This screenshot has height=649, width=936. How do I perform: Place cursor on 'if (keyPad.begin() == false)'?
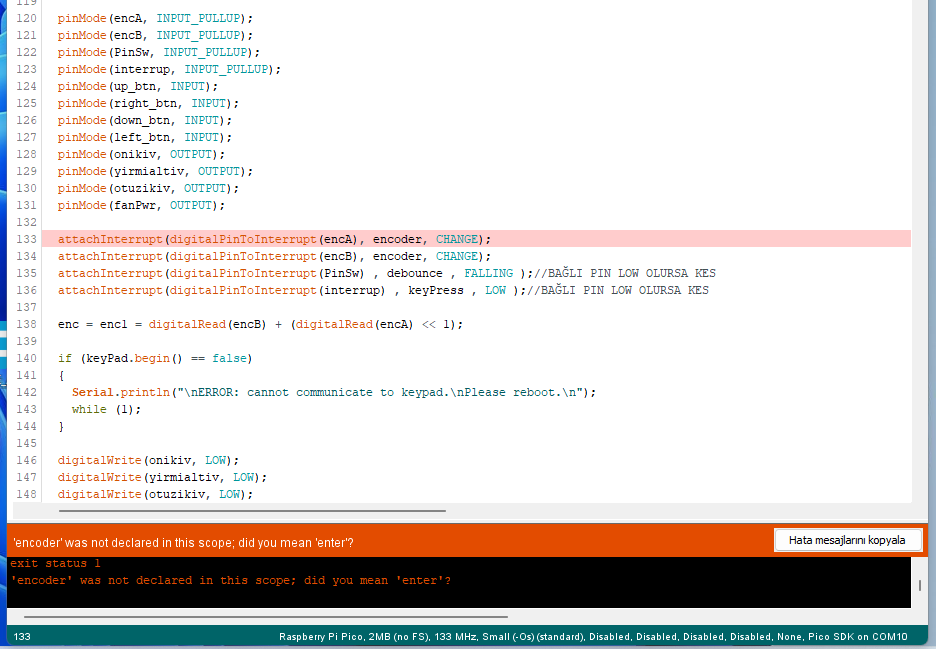click(154, 358)
